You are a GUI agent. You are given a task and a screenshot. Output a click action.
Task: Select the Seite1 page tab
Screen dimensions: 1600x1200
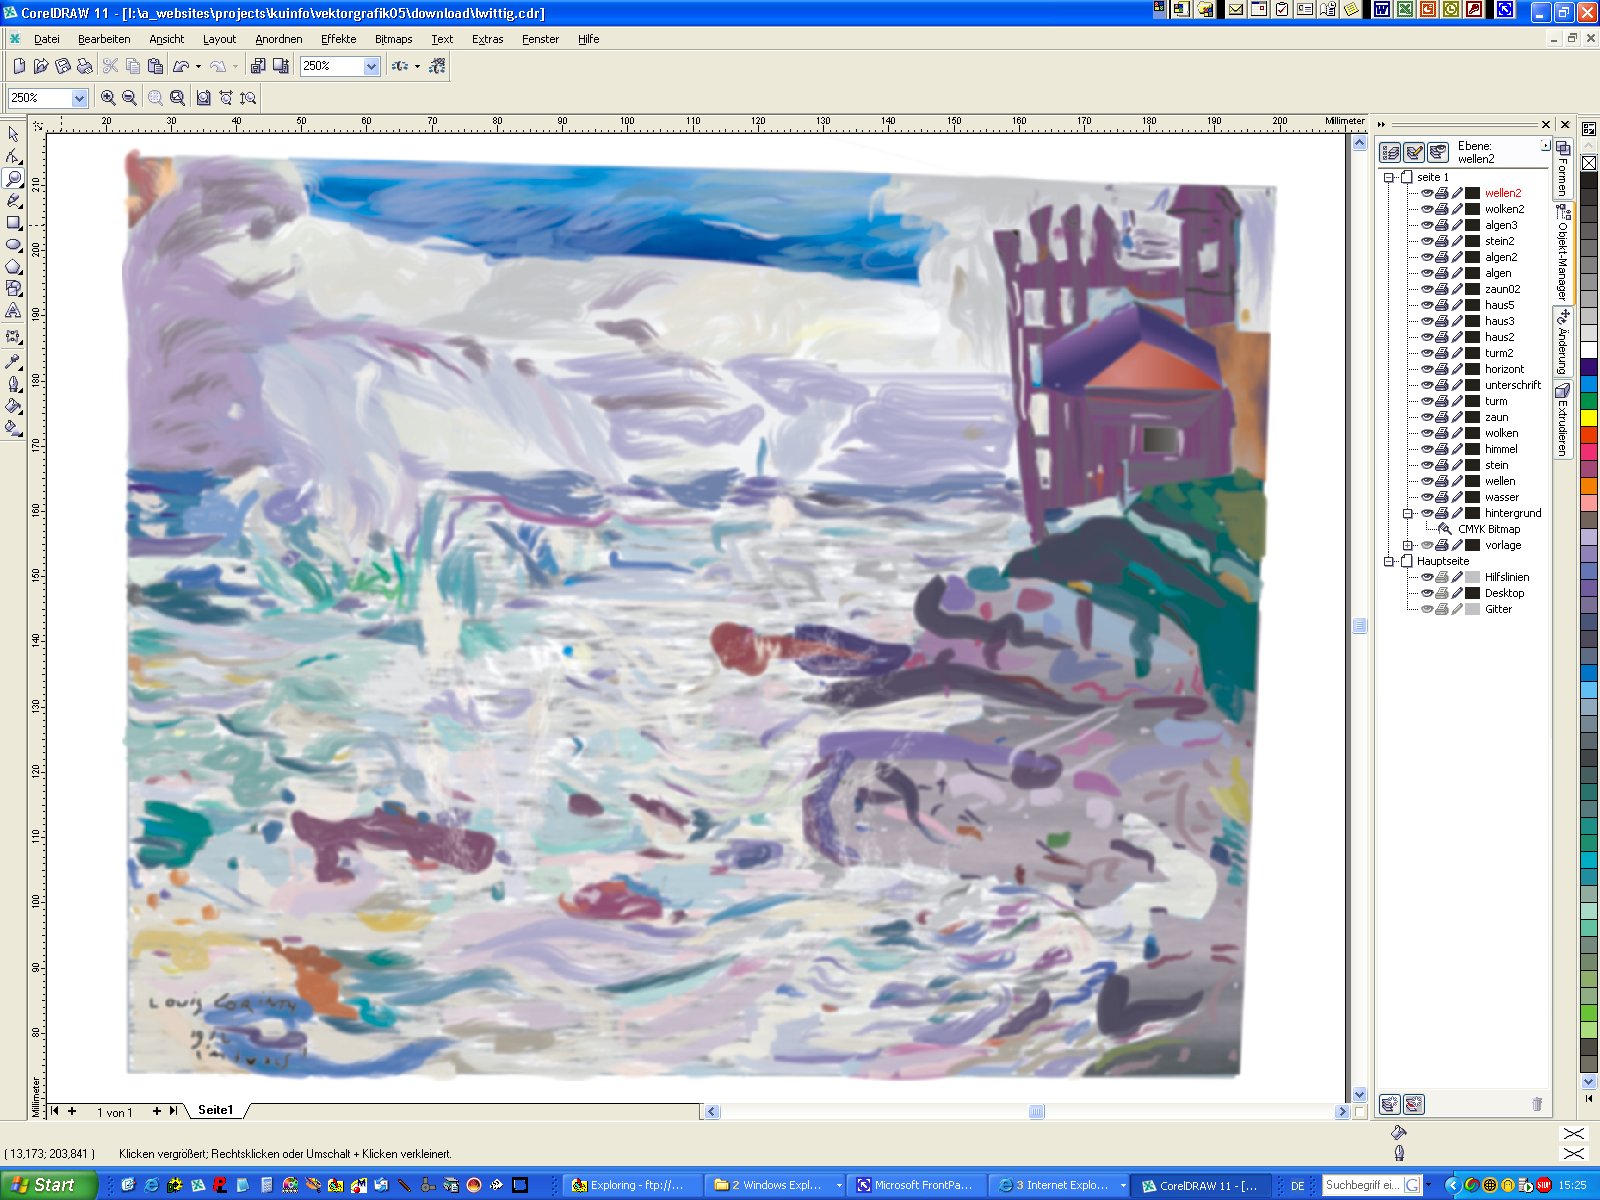[215, 1110]
